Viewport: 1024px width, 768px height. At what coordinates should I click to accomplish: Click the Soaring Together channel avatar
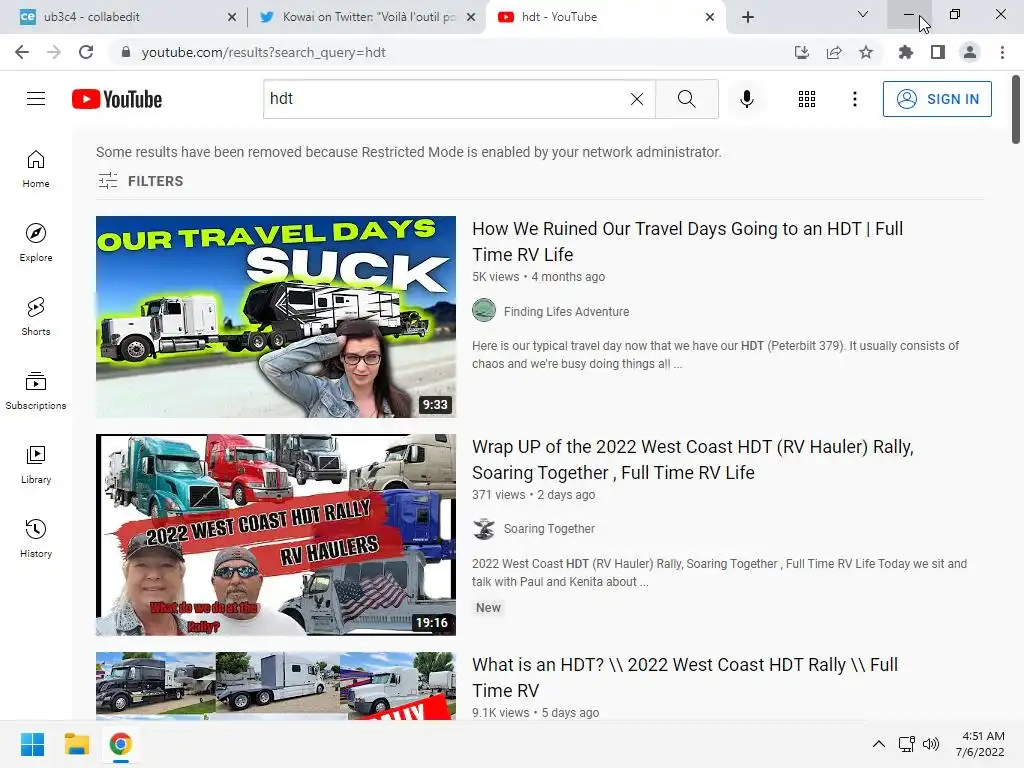[x=484, y=528]
